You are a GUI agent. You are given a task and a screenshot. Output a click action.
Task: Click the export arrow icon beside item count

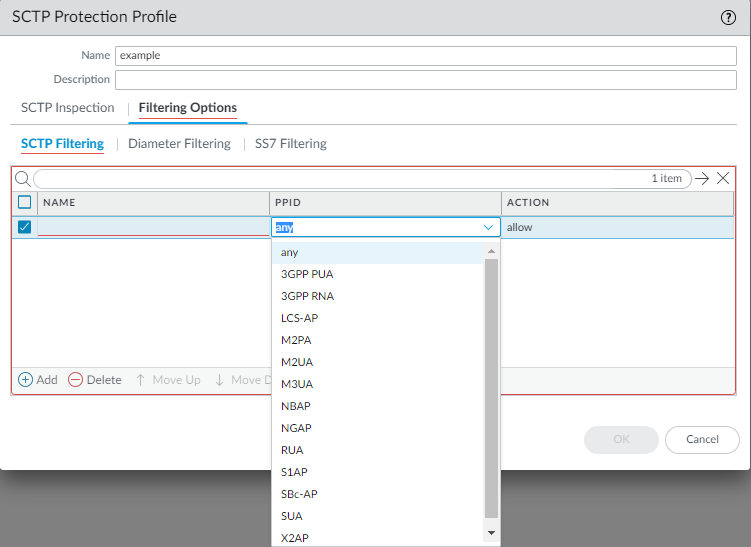pyautogui.click(x=702, y=178)
